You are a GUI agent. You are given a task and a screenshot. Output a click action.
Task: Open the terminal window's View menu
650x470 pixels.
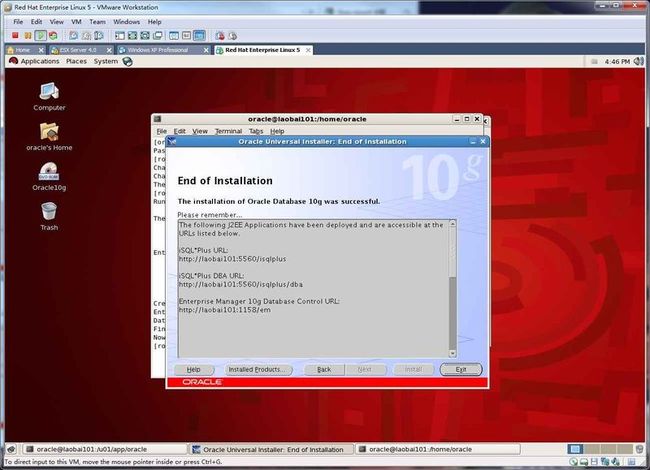pyautogui.click(x=200, y=131)
